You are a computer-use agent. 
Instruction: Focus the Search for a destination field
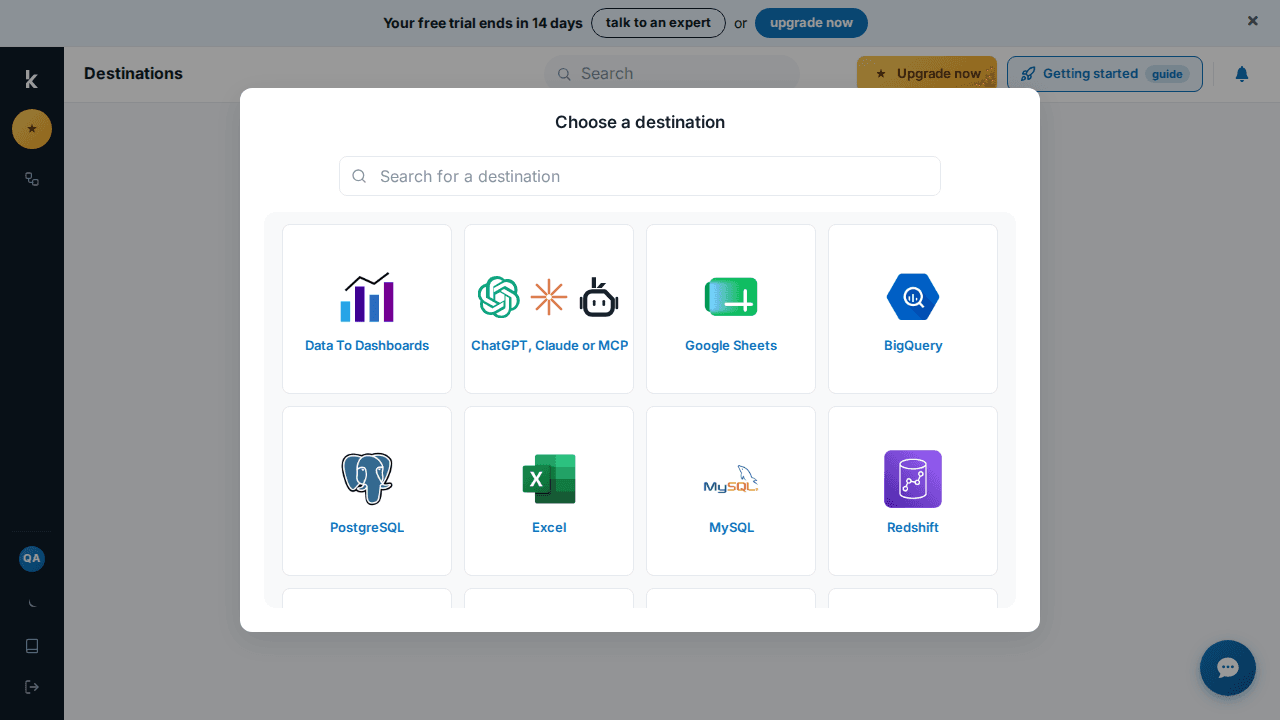(x=640, y=176)
